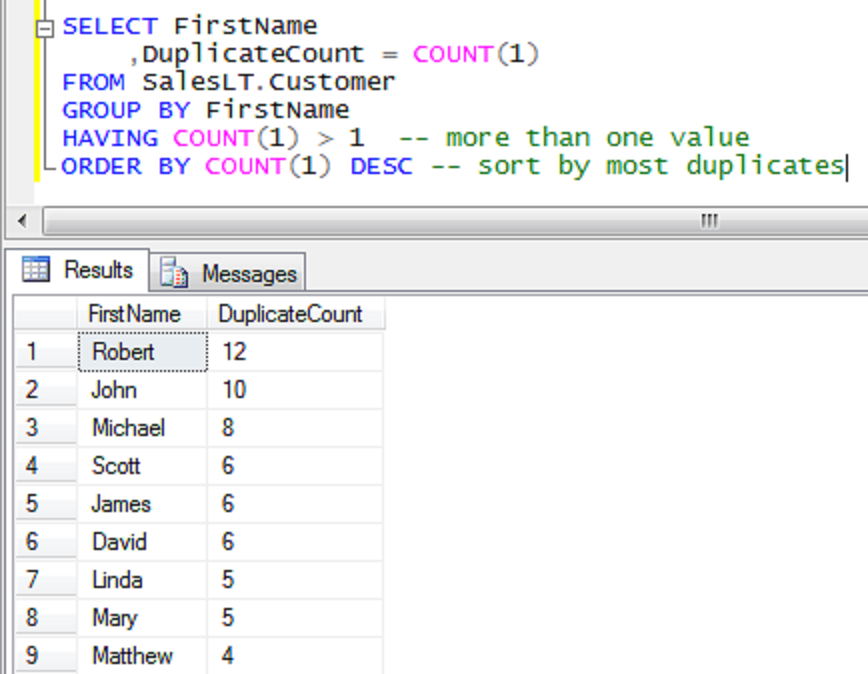Click the left scroll arrow of the horizontal scrollbar
This screenshot has width=868, height=674.
click(x=22, y=220)
